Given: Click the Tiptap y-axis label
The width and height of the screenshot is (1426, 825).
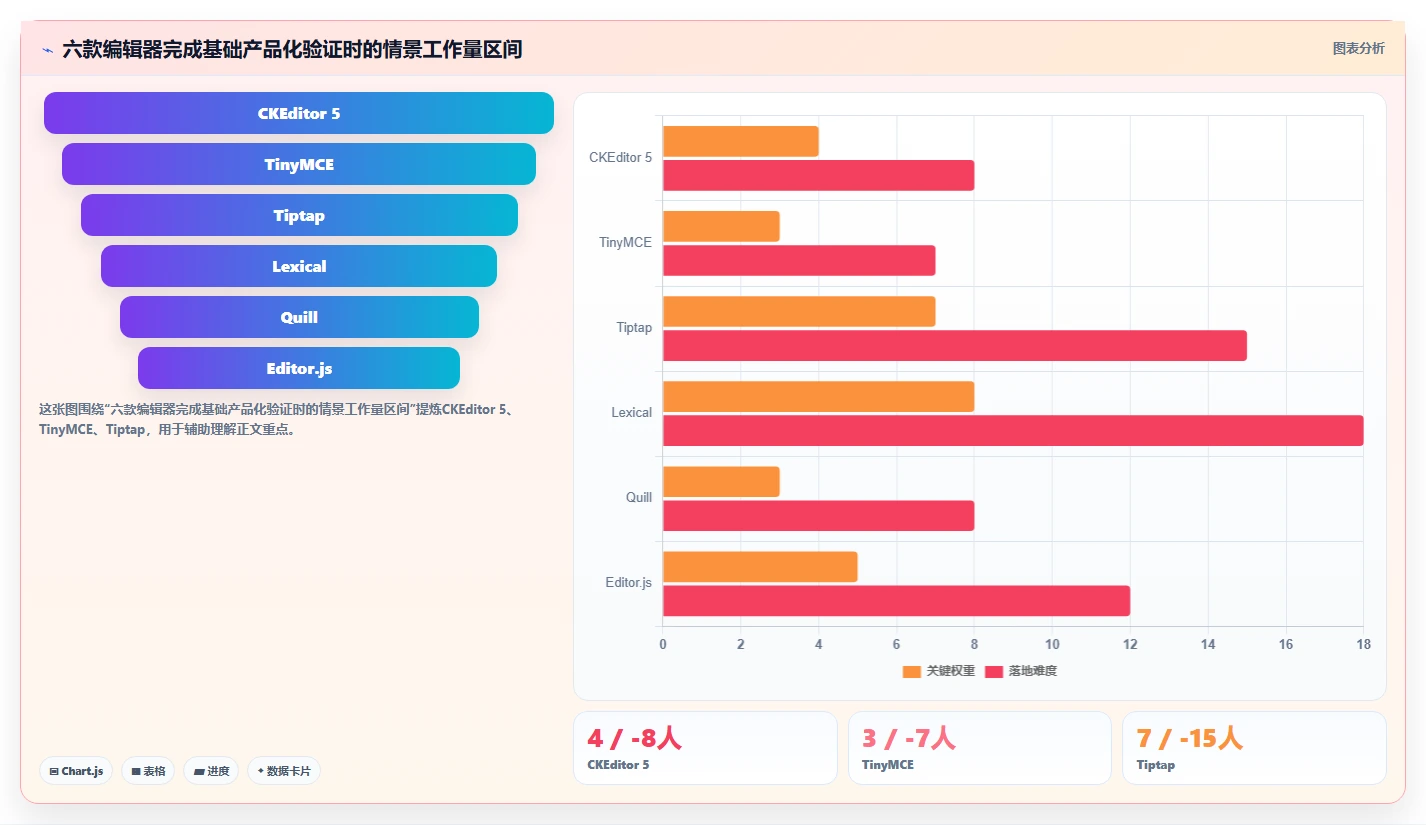Looking at the screenshot, I should point(634,328).
